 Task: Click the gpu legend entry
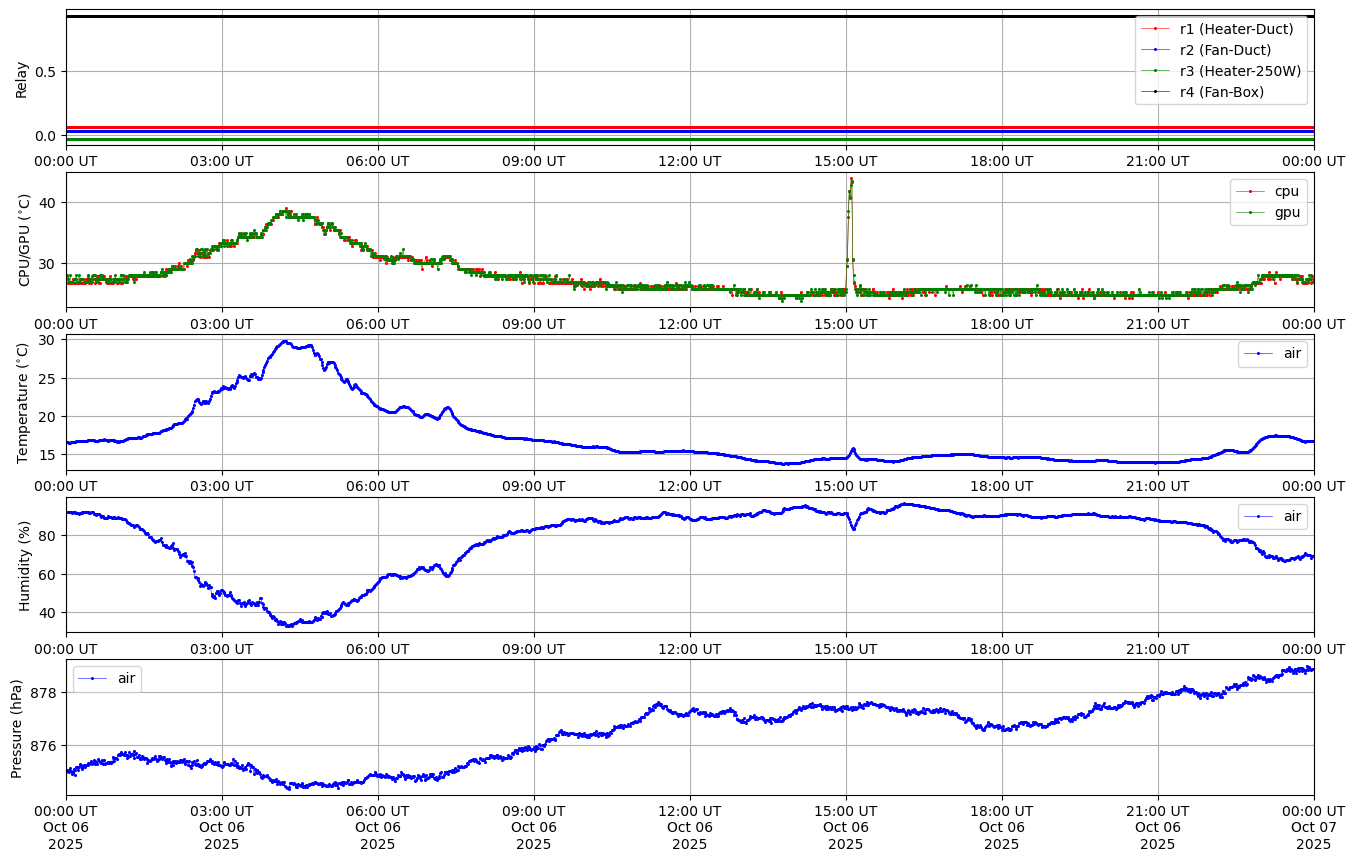(1286, 212)
